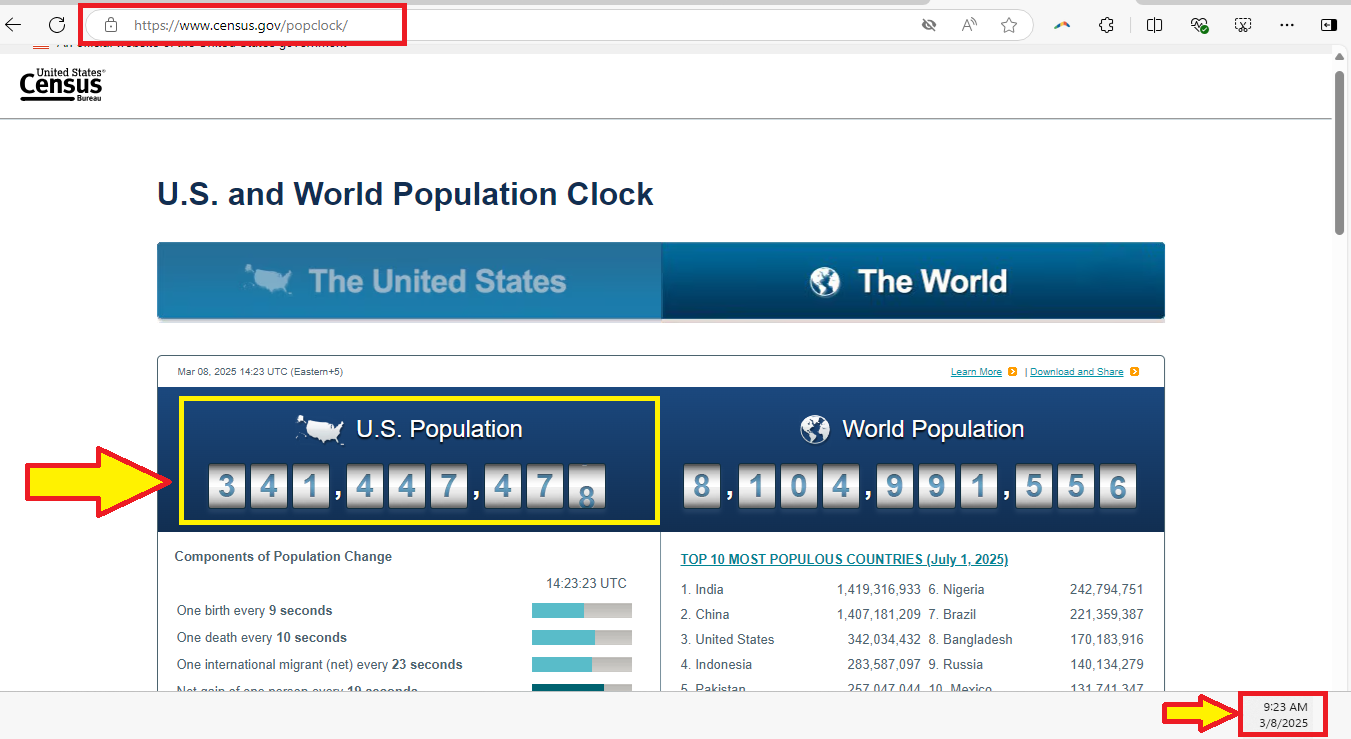The image size is (1351, 739).
Task: Click the One birth every 9 seconds progress bar
Action: pos(582,611)
